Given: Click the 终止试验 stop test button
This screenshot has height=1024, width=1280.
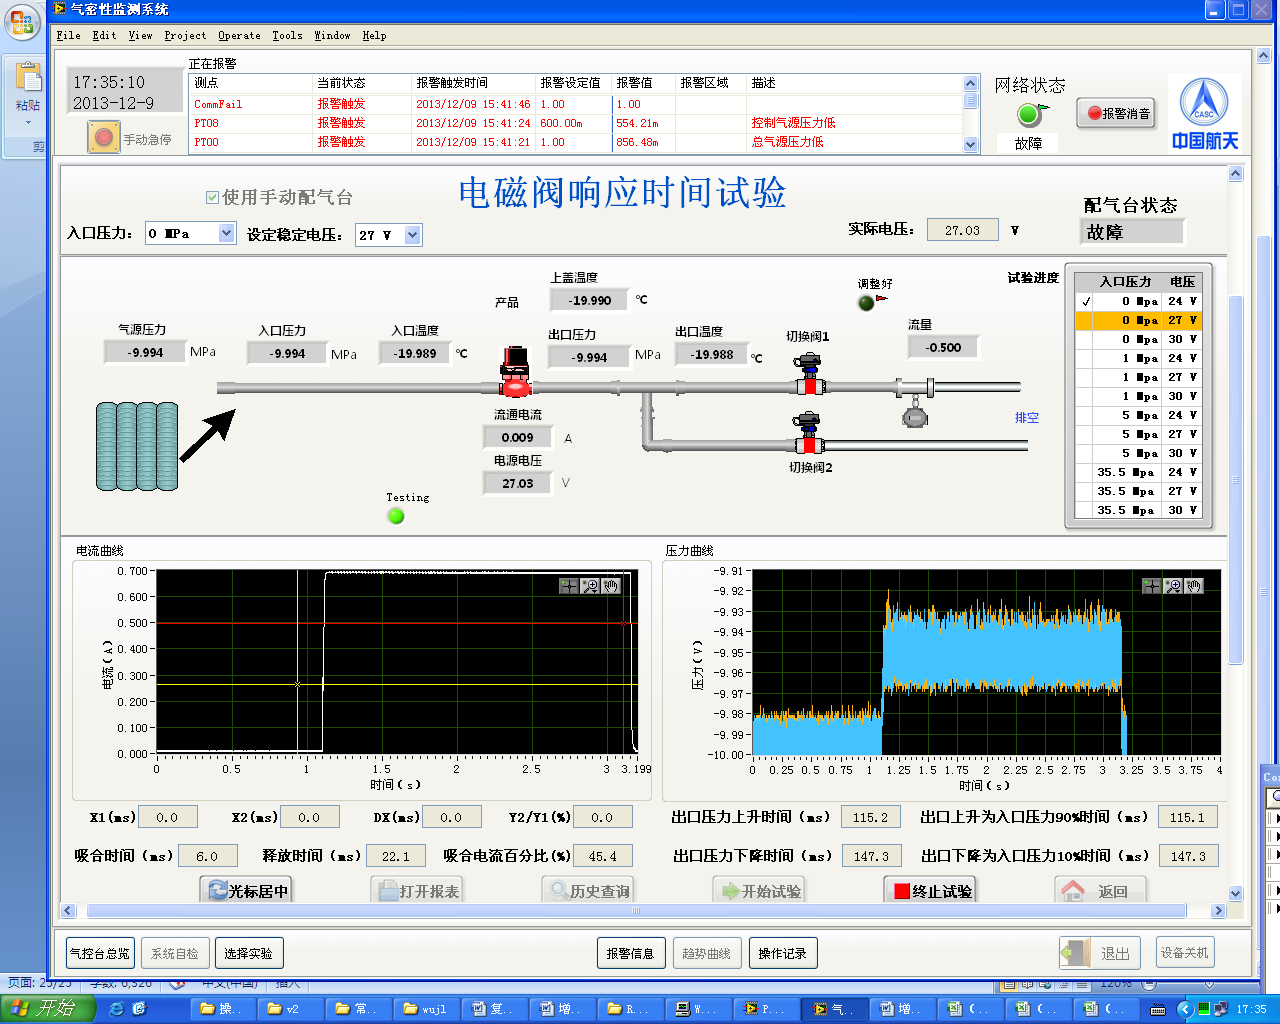Looking at the screenshot, I should [x=931, y=891].
